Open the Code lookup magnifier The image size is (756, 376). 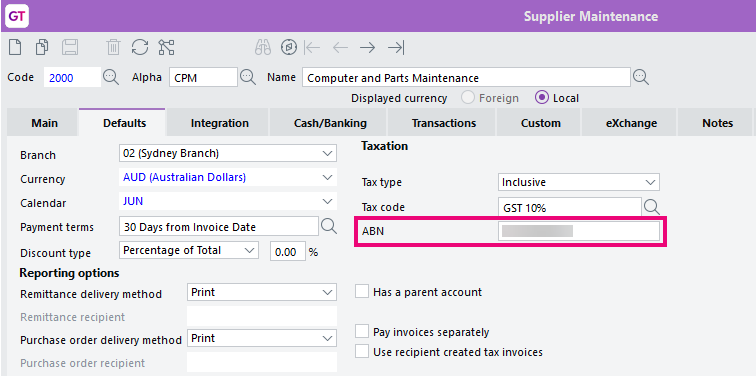tap(111, 77)
